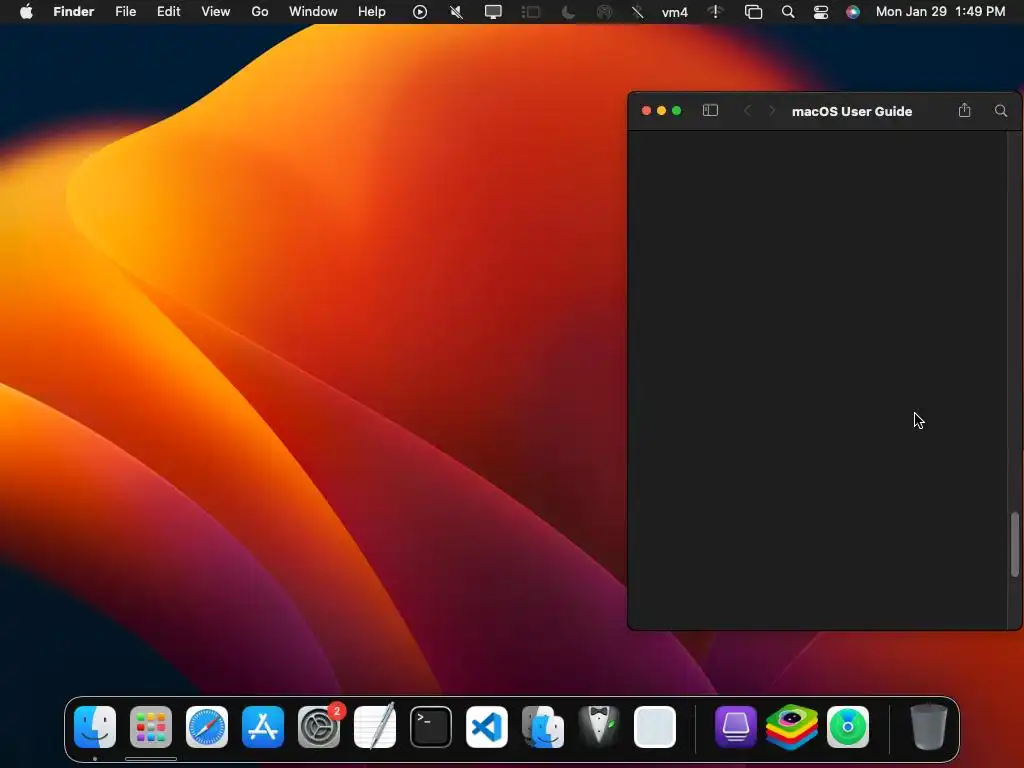Go back in macOS User Guide window
Screen dimensions: 1024x768
747,111
